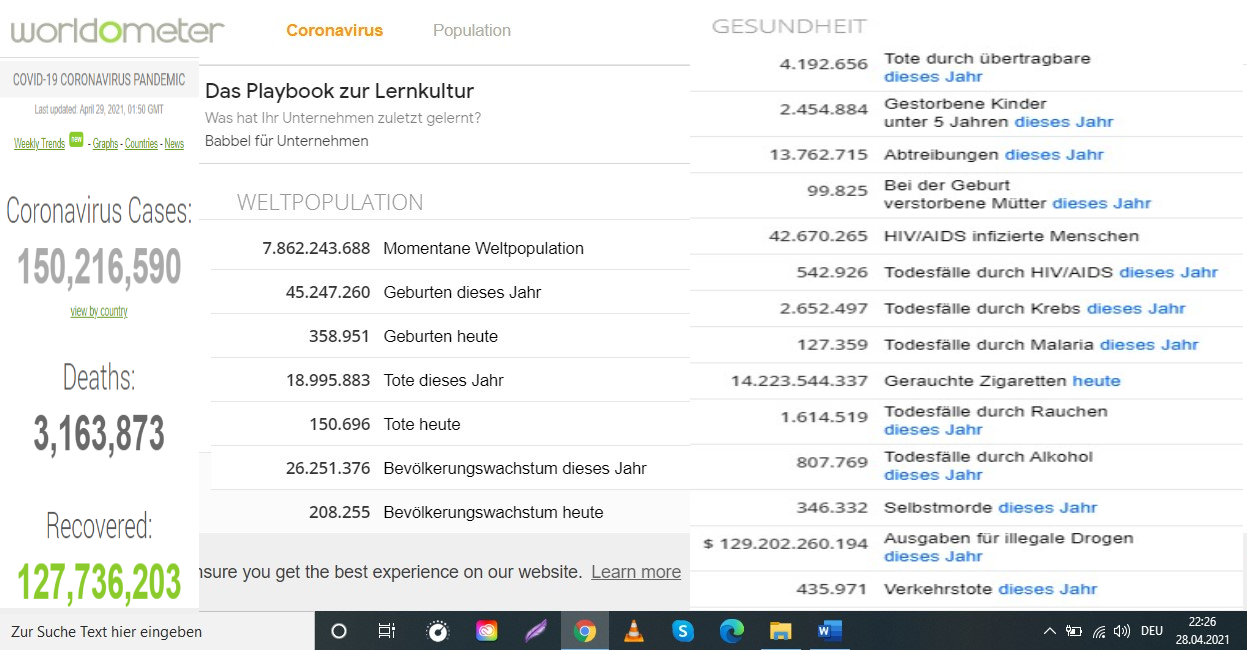
Task: Open File Explorer from the taskbar
Action: tap(780, 631)
